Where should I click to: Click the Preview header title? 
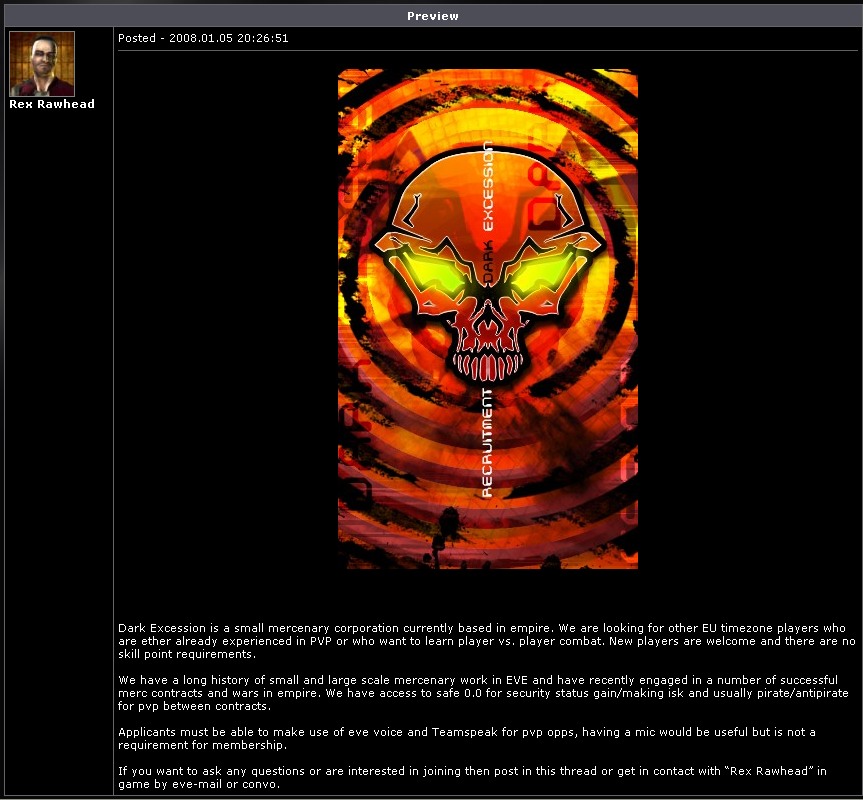[x=433, y=16]
